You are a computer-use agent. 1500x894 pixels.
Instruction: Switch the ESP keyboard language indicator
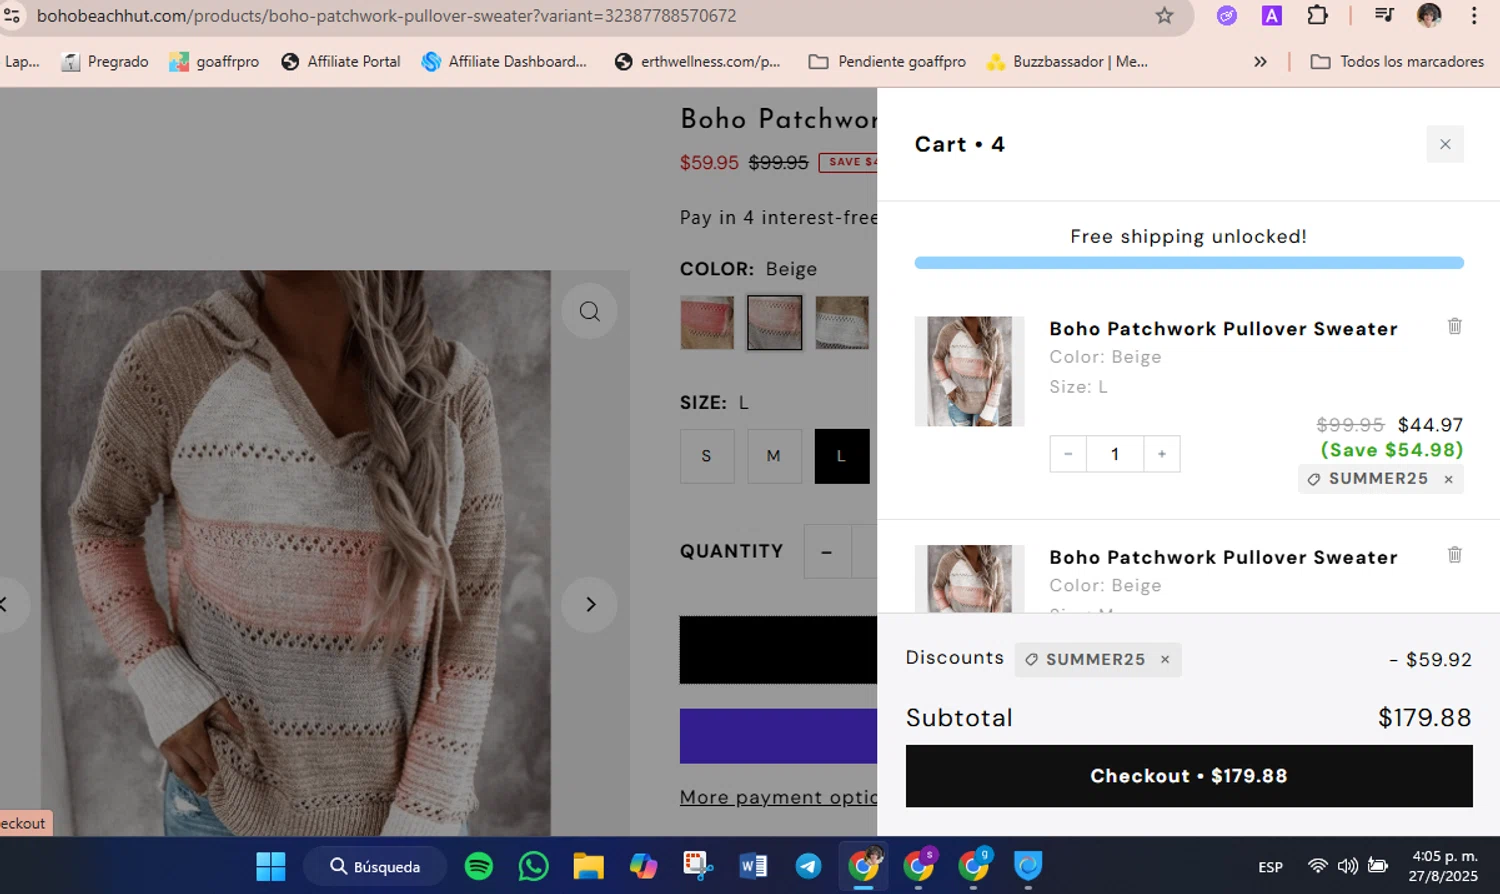(1270, 867)
